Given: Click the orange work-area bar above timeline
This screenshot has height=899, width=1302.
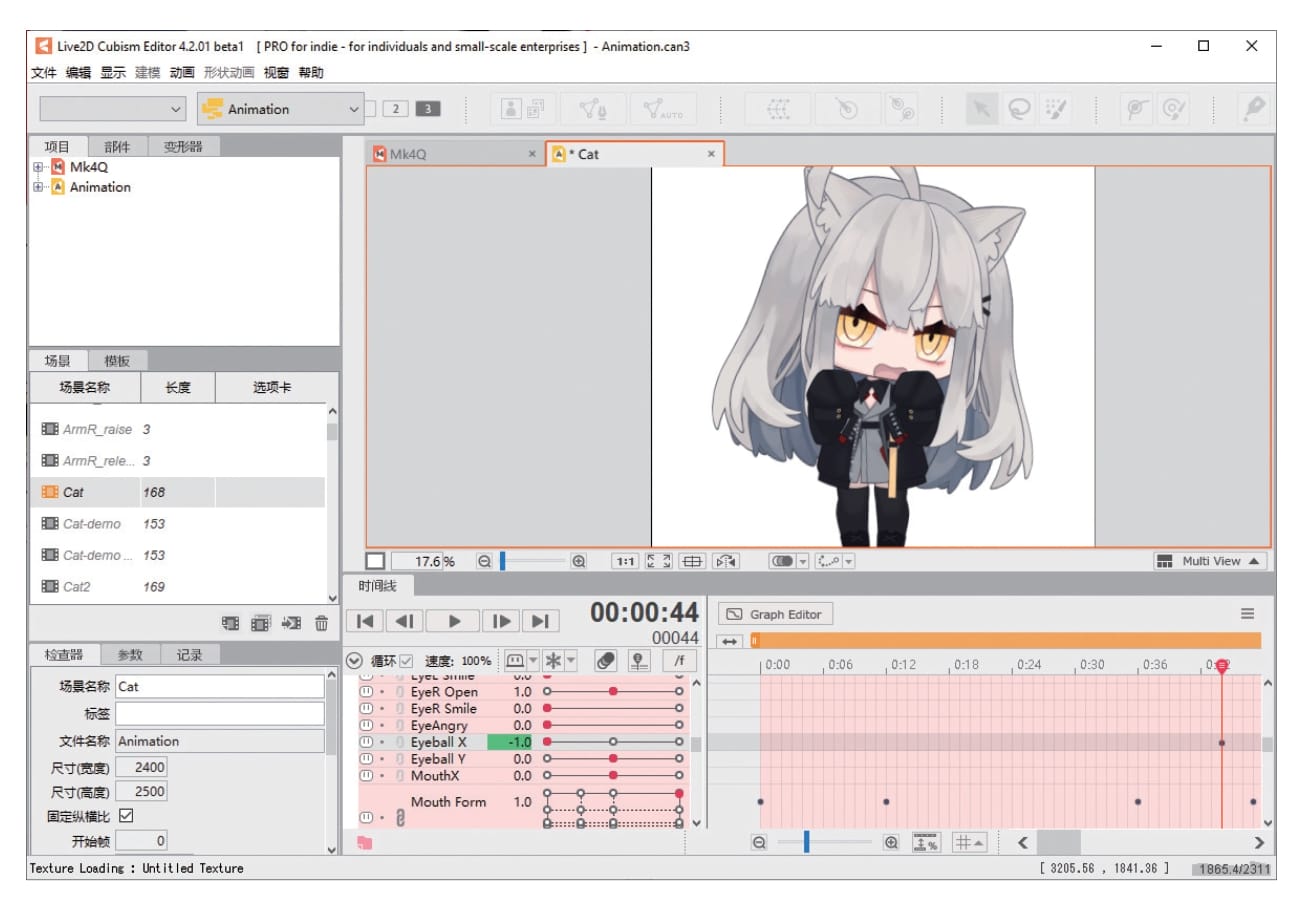Looking at the screenshot, I should 1005,641.
